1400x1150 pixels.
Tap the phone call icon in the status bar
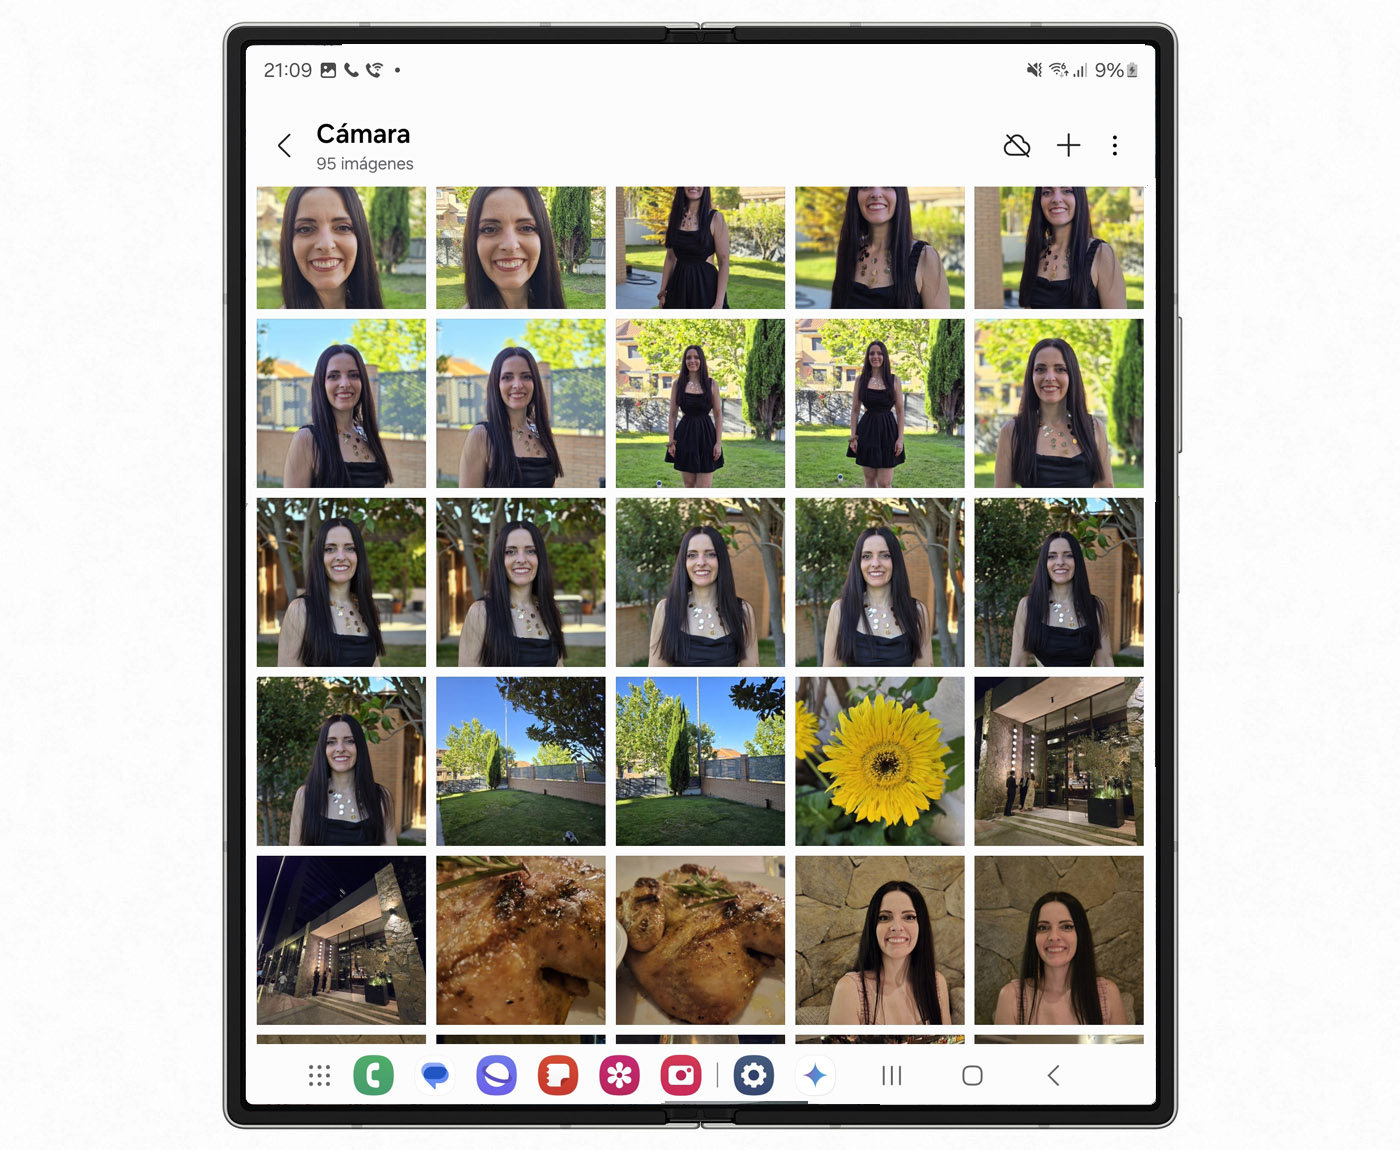[351, 70]
